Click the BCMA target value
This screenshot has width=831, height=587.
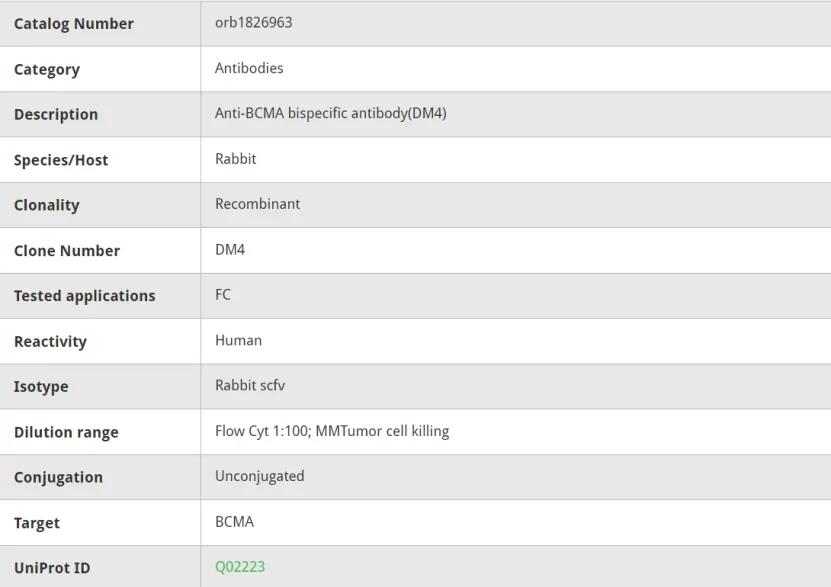[x=234, y=522]
